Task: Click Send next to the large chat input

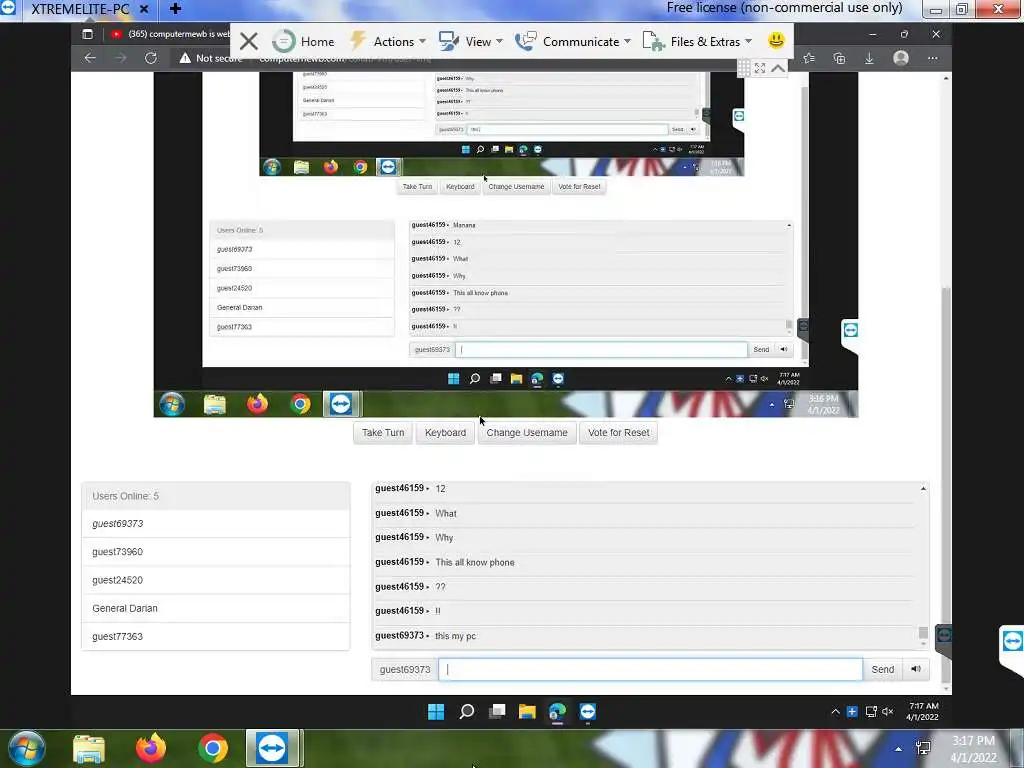Action: (882, 669)
